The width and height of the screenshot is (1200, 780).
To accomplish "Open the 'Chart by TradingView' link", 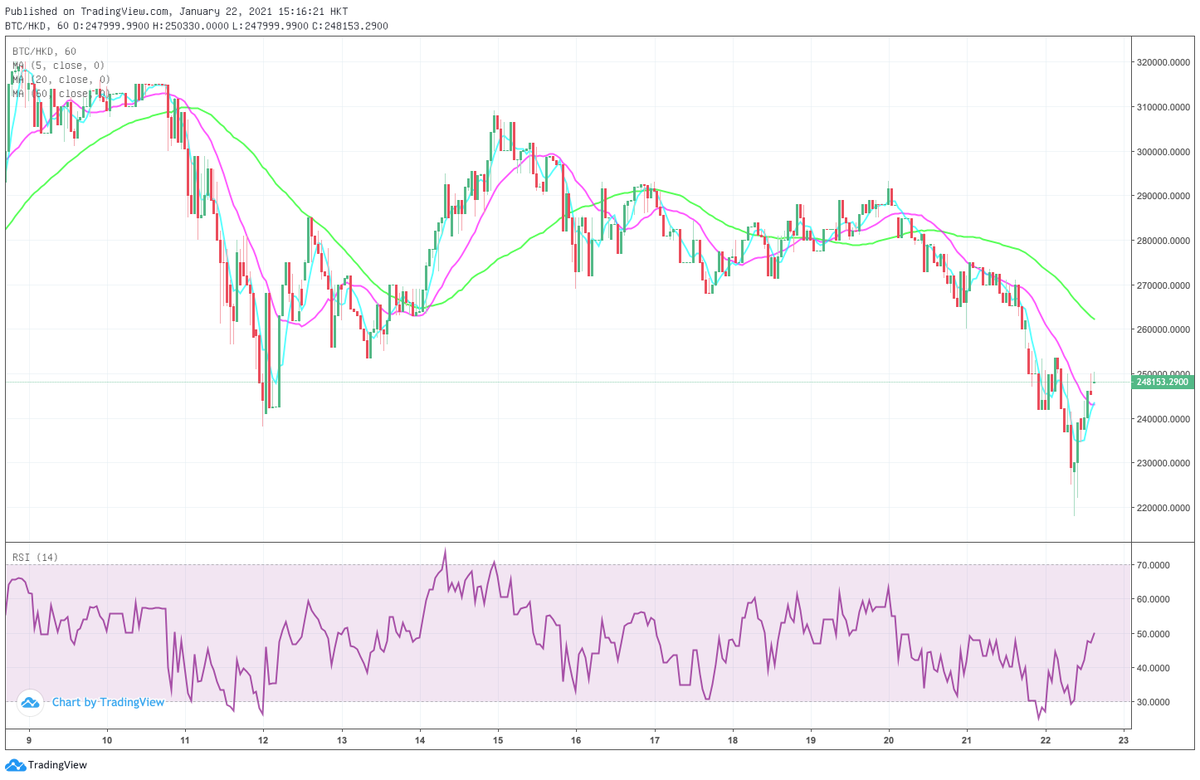I will point(108,702).
